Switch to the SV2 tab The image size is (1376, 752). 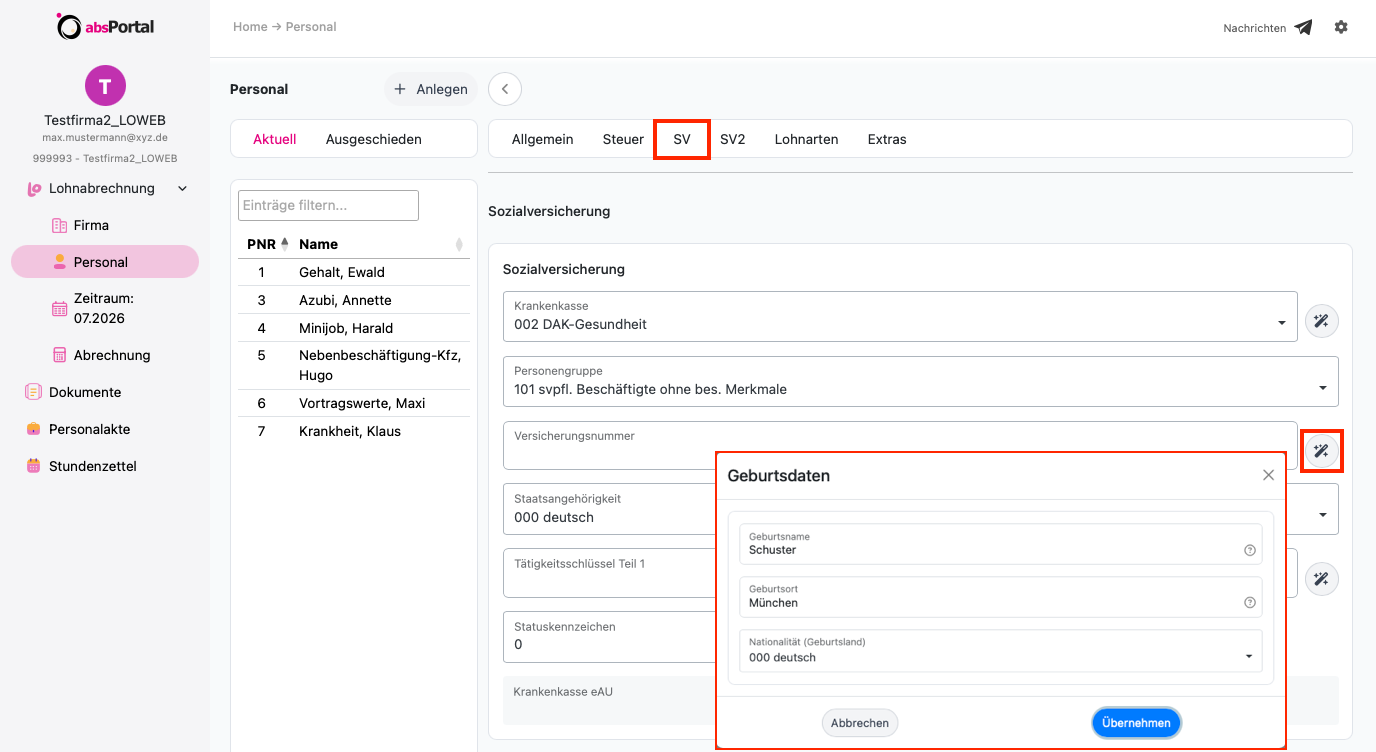click(x=733, y=139)
